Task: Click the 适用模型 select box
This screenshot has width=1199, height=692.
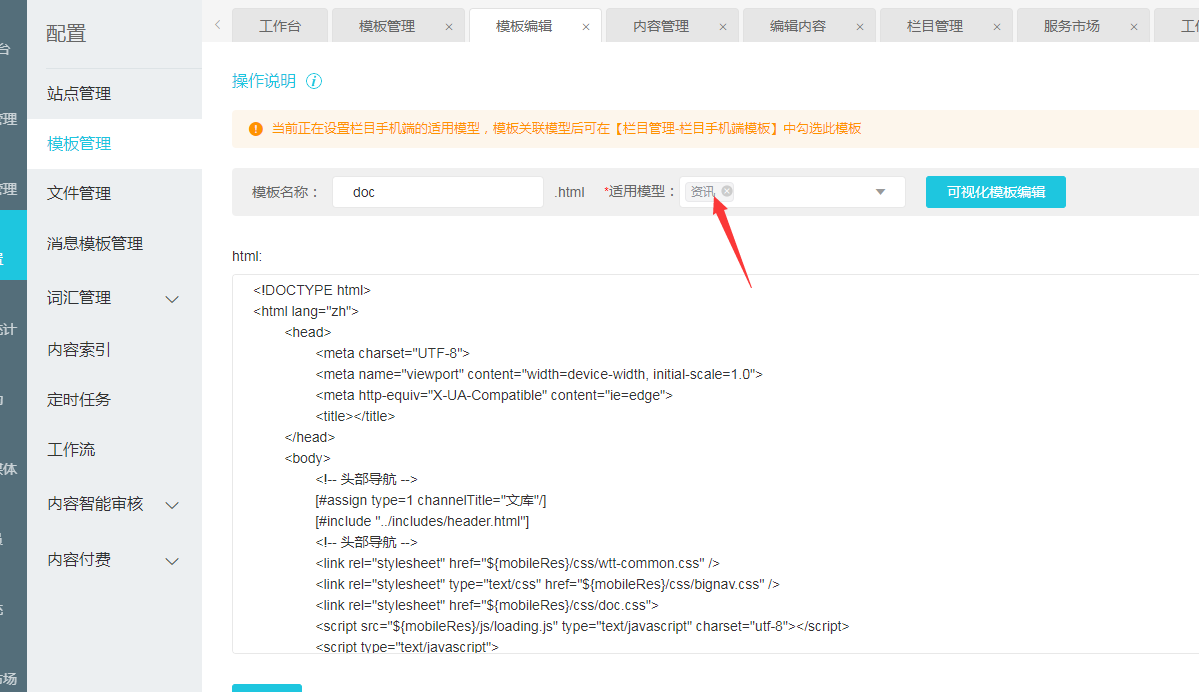Action: (x=792, y=192)
